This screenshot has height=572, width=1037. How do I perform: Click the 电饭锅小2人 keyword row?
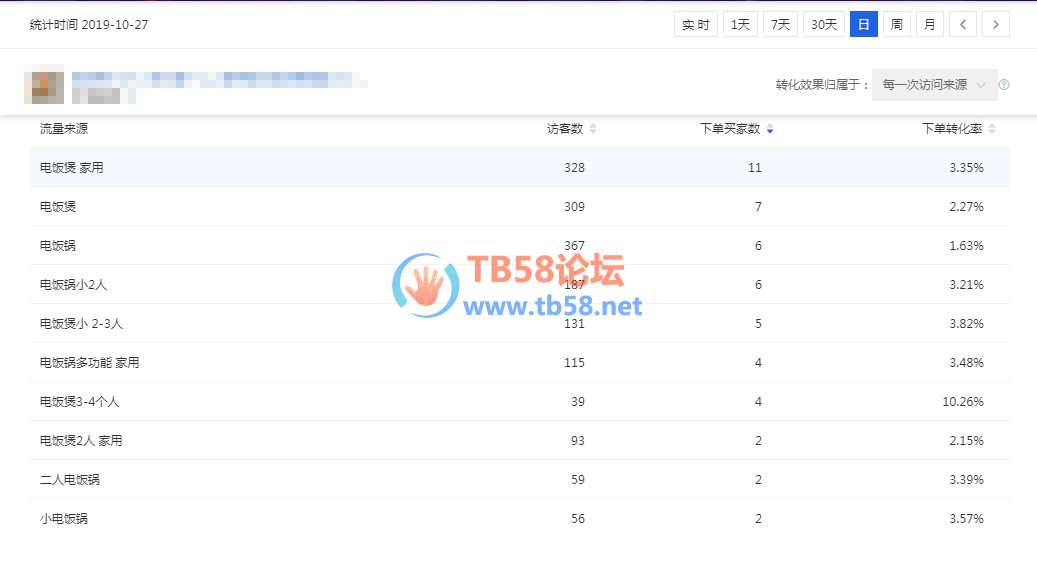[x=74, y=285]
